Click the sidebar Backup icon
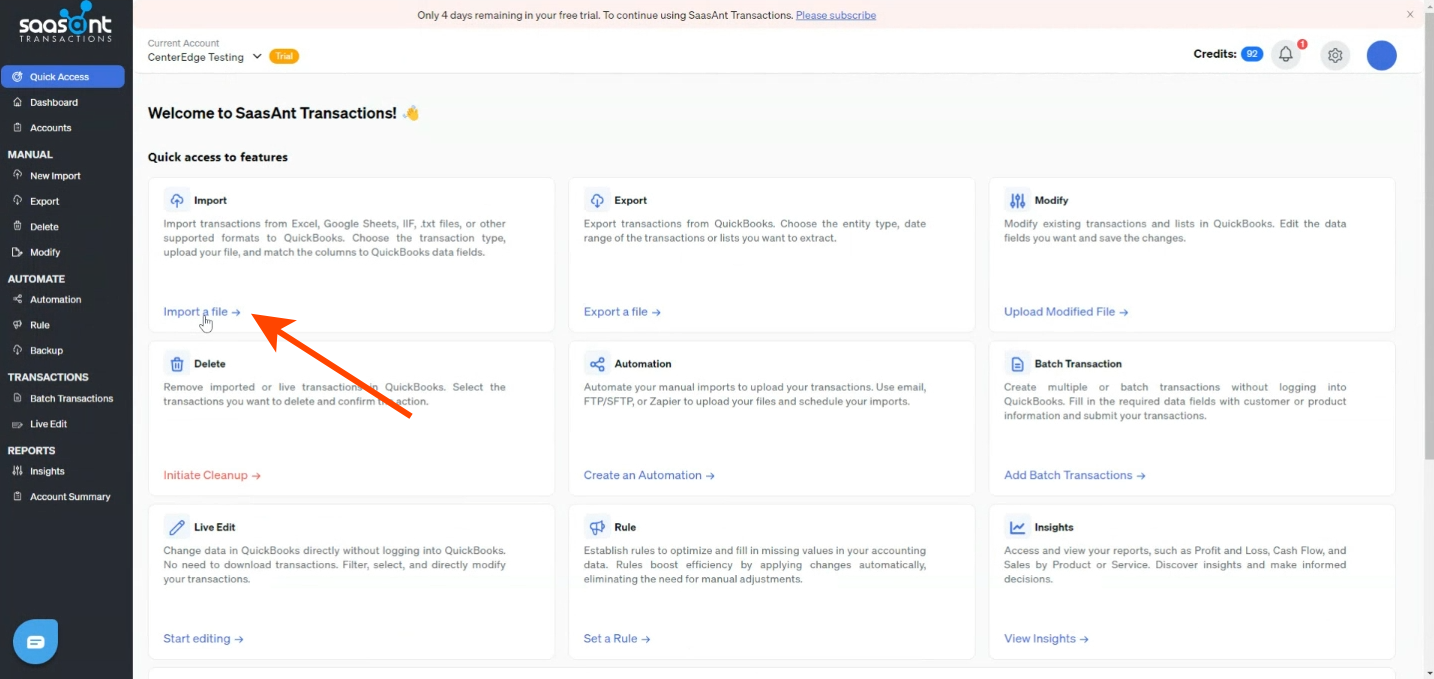 point(17,350)
